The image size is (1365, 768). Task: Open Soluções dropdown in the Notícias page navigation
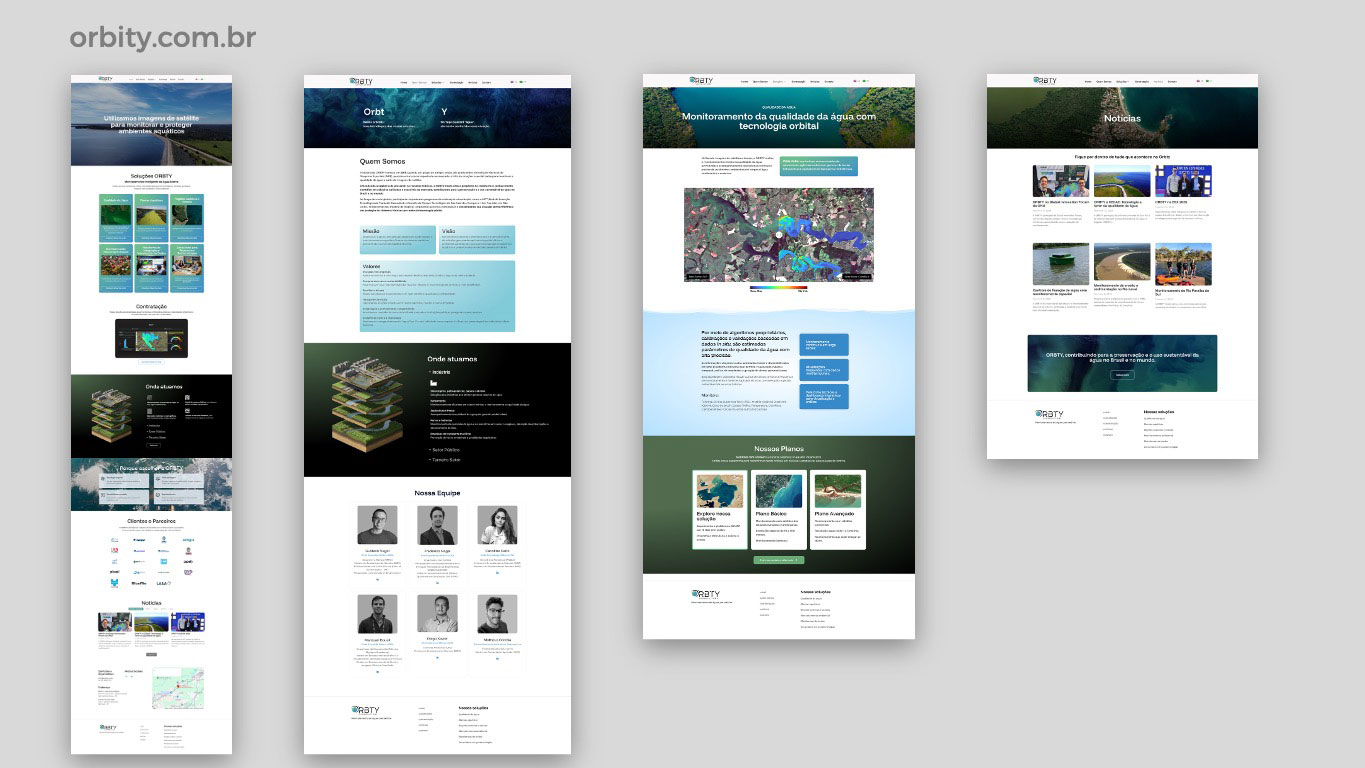[x=1122, y=81]
